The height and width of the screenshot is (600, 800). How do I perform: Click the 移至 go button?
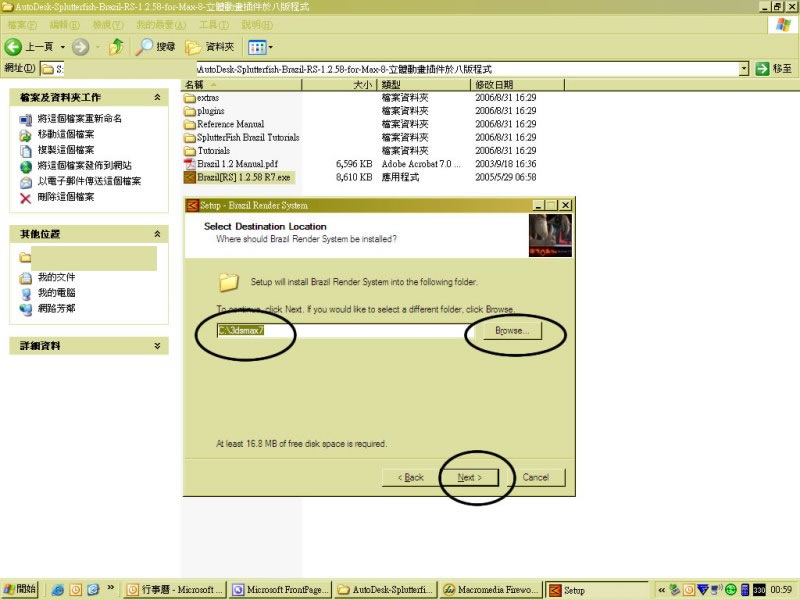(773, 68)
